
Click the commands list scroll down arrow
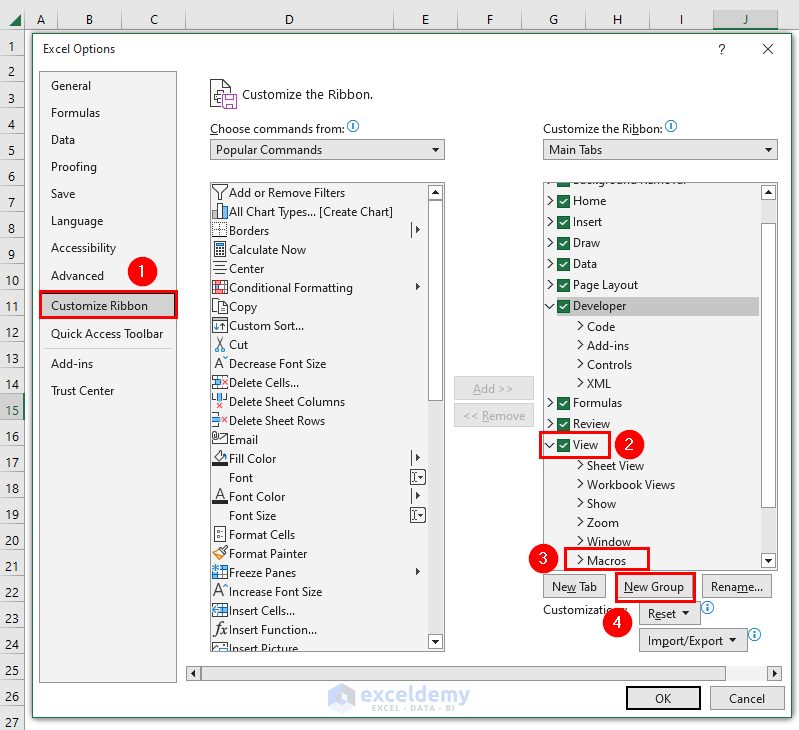tap(435, 641)
